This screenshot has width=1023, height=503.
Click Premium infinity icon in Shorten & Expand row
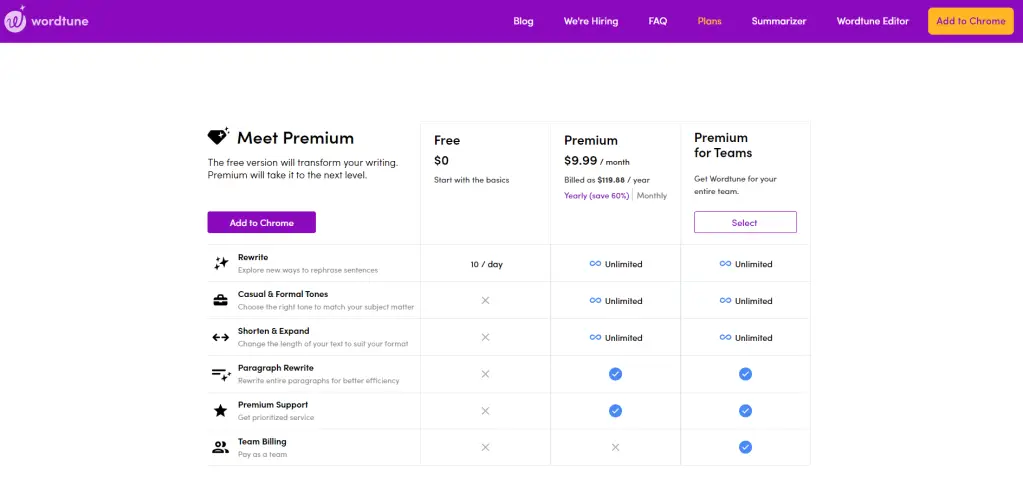coord(595,337)
